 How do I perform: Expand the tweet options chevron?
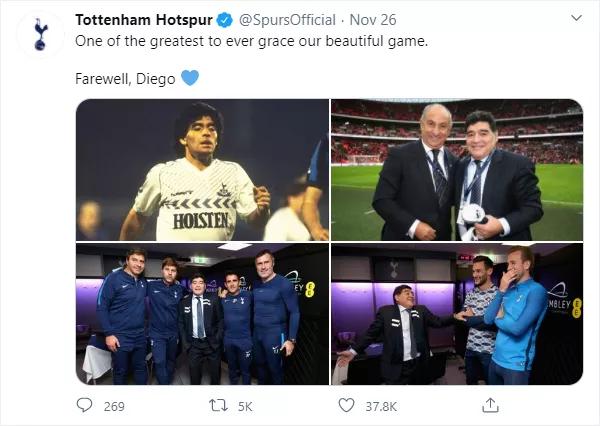coord(576,19)
